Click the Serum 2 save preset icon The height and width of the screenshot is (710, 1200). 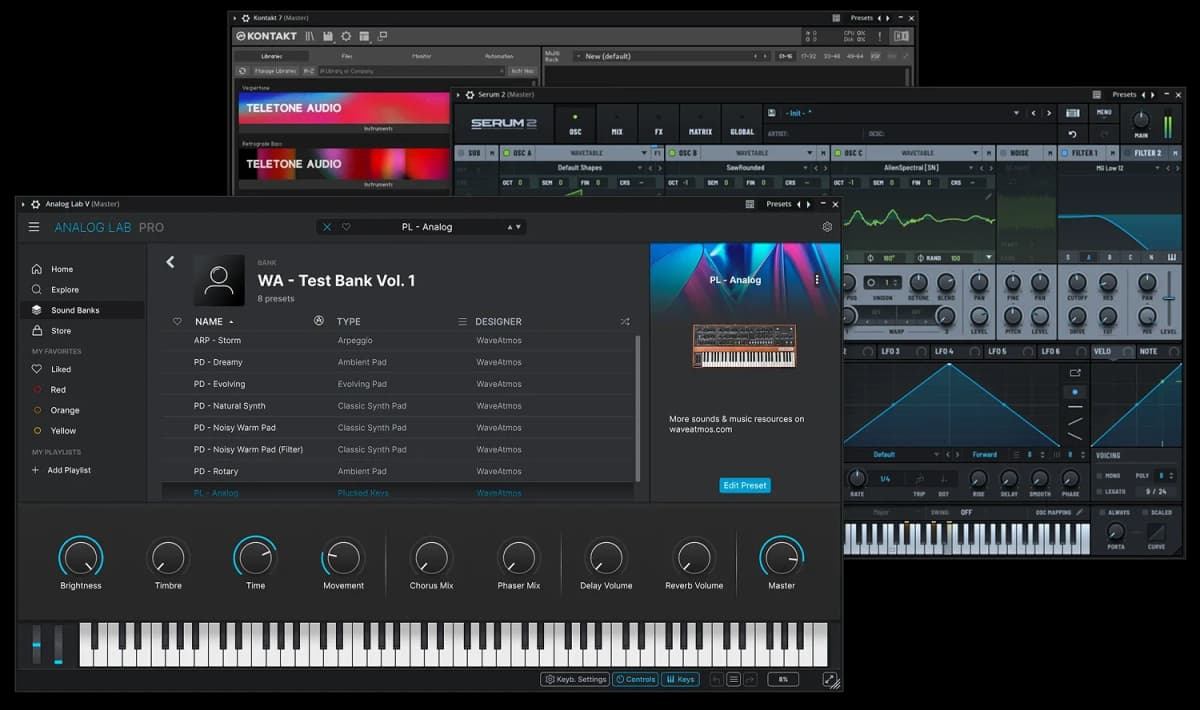[x=772, y=113]
